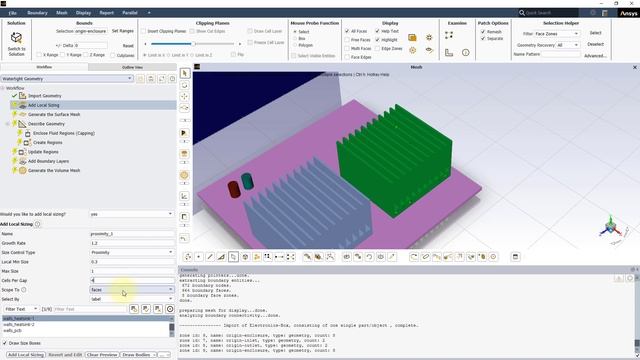Click the rotate view tool in vertical toolbar
The image size is (640, 360).
coord(185,85)
